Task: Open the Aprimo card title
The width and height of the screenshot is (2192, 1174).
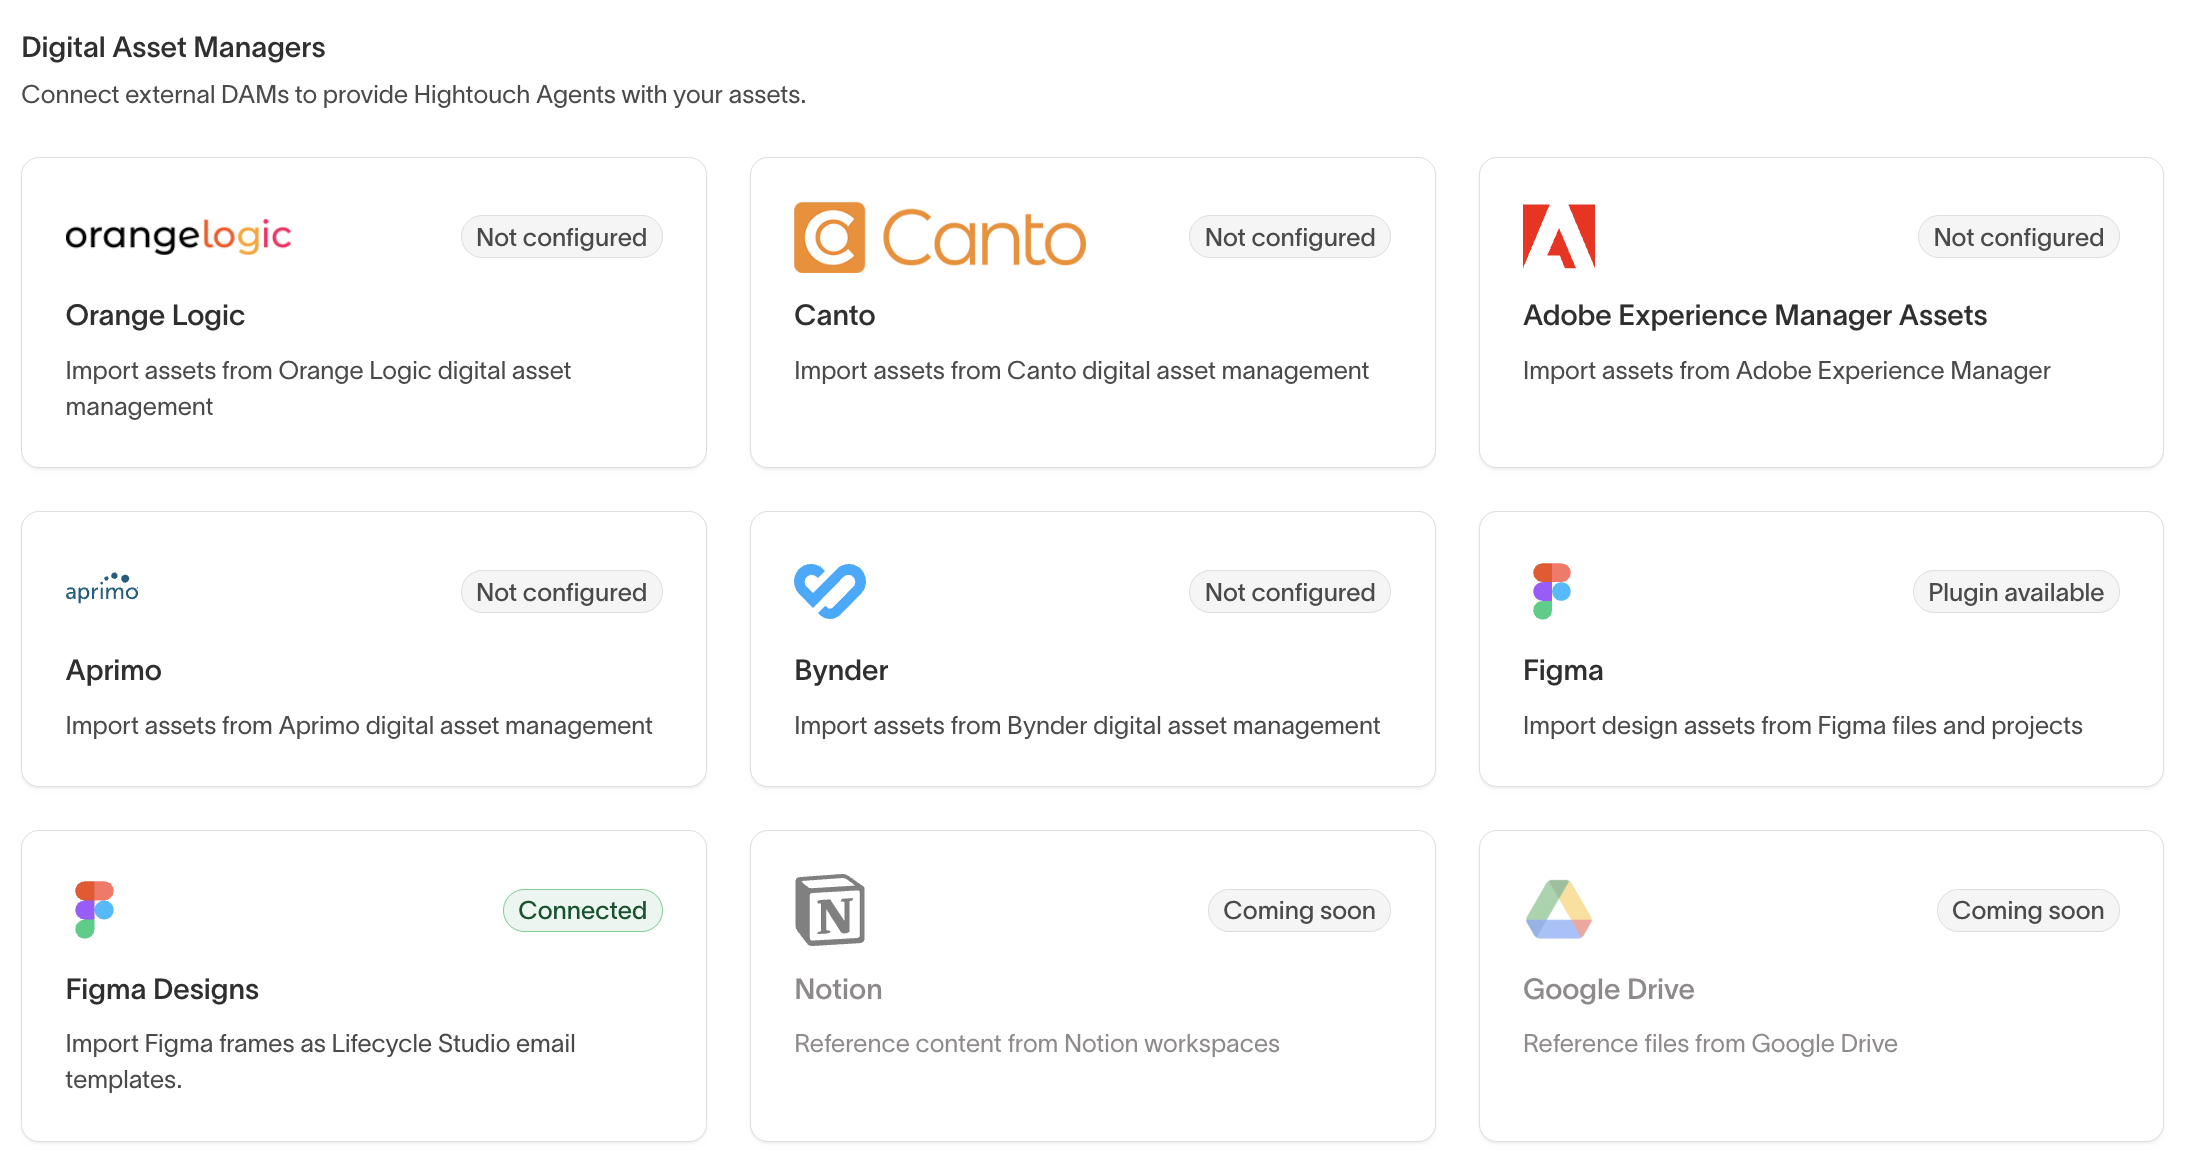Action: (x=113, y=670)
